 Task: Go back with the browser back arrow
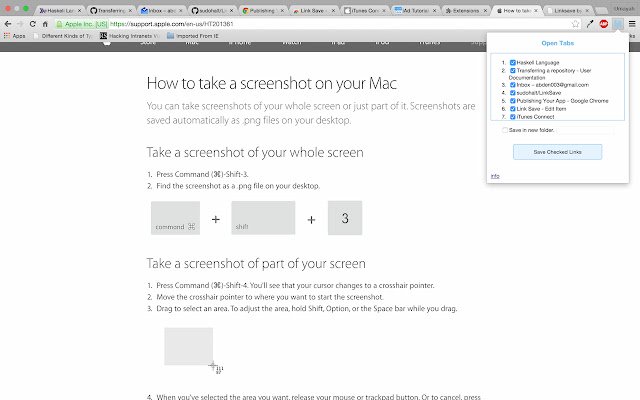(8, 24)
